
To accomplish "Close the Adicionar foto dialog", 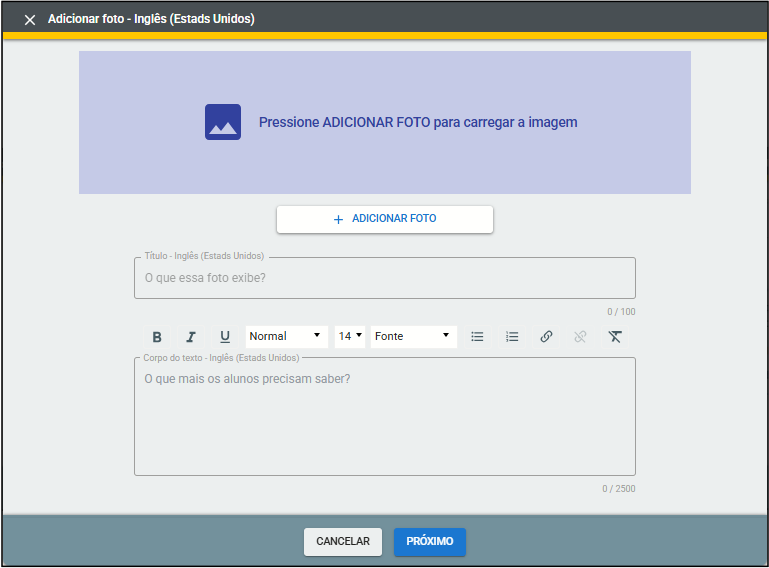I will 30,20.
